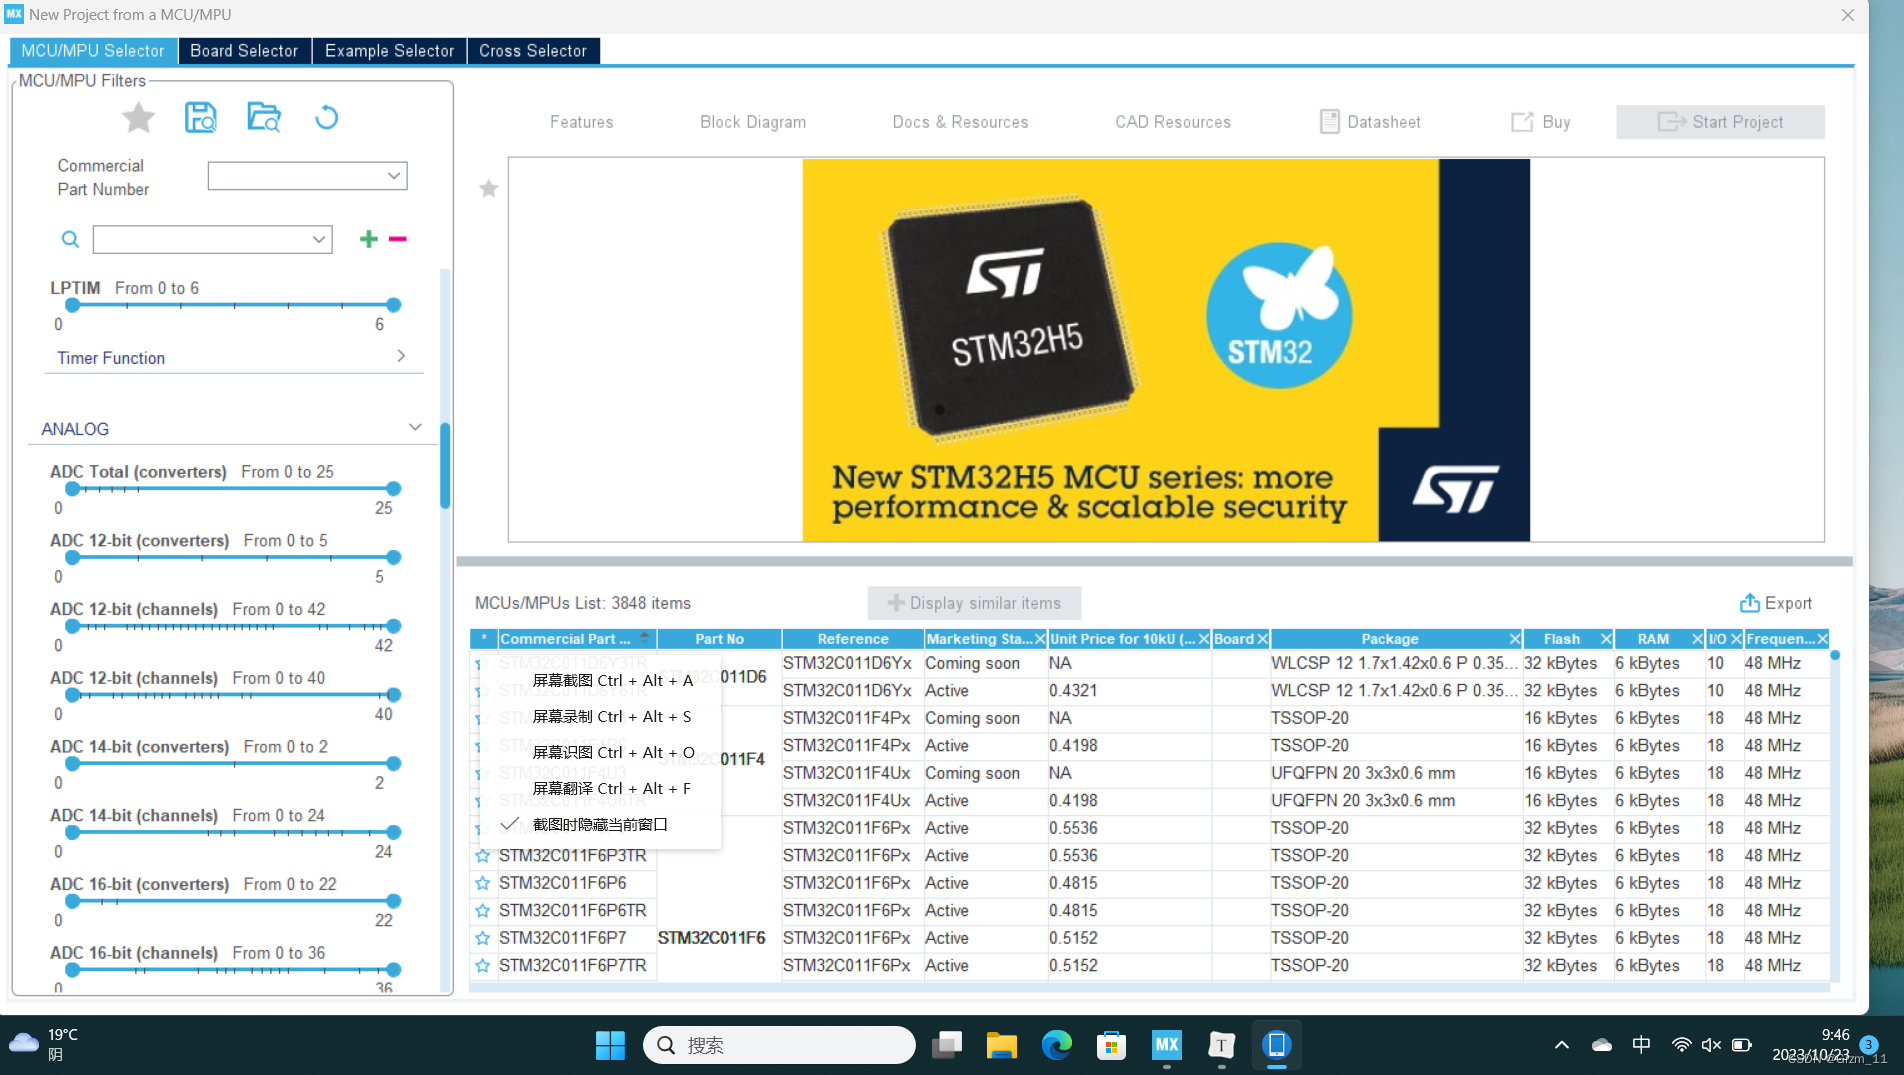
Task: Expand the Timer Function section
Action: [401, 357]
